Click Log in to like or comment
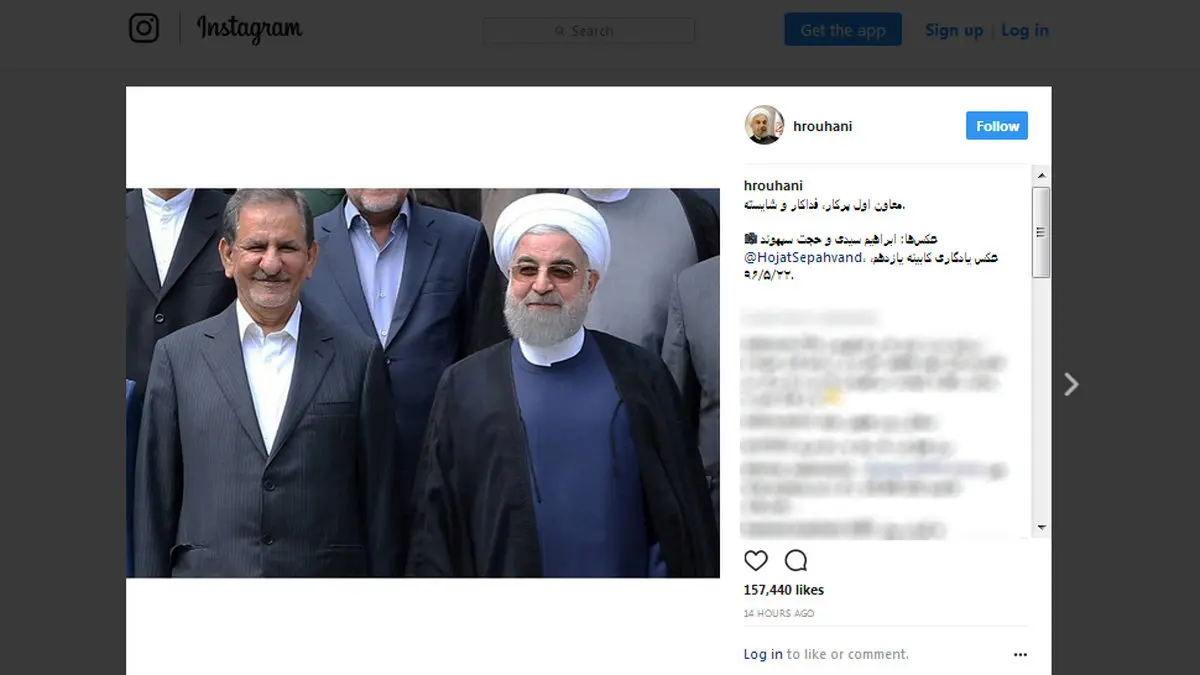 [x=763, y=654]
